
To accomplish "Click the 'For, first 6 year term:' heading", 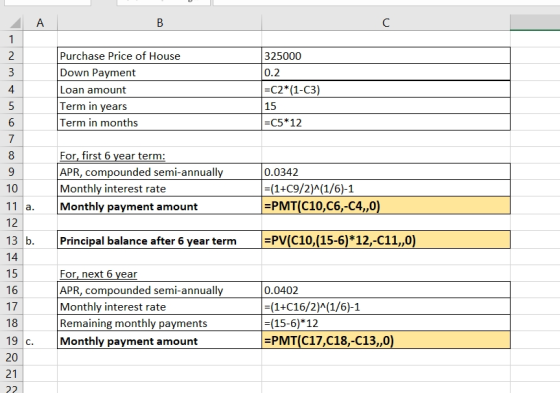I will 112,156.
